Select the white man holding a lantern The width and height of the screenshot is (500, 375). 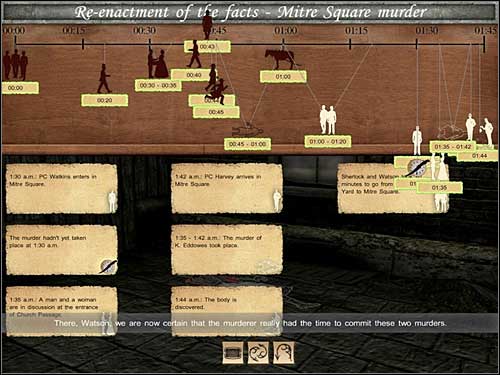coord(487,132)
